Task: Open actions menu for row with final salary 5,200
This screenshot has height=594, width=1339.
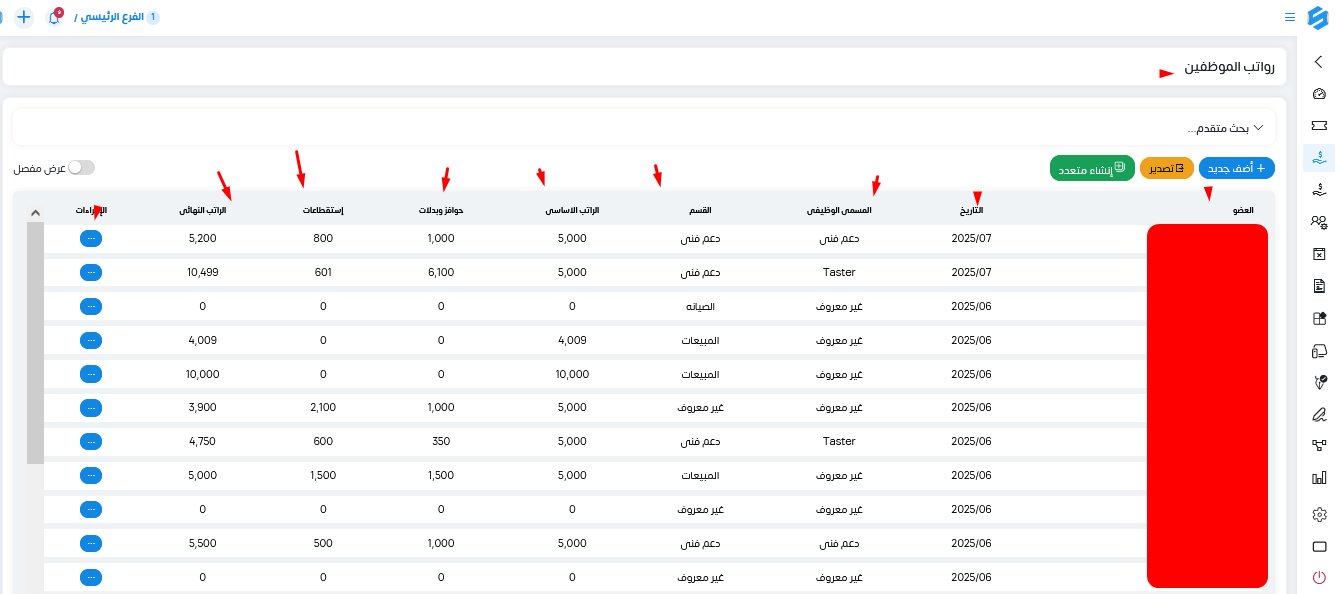Action: pyautogui.click(x=91, y=238)
